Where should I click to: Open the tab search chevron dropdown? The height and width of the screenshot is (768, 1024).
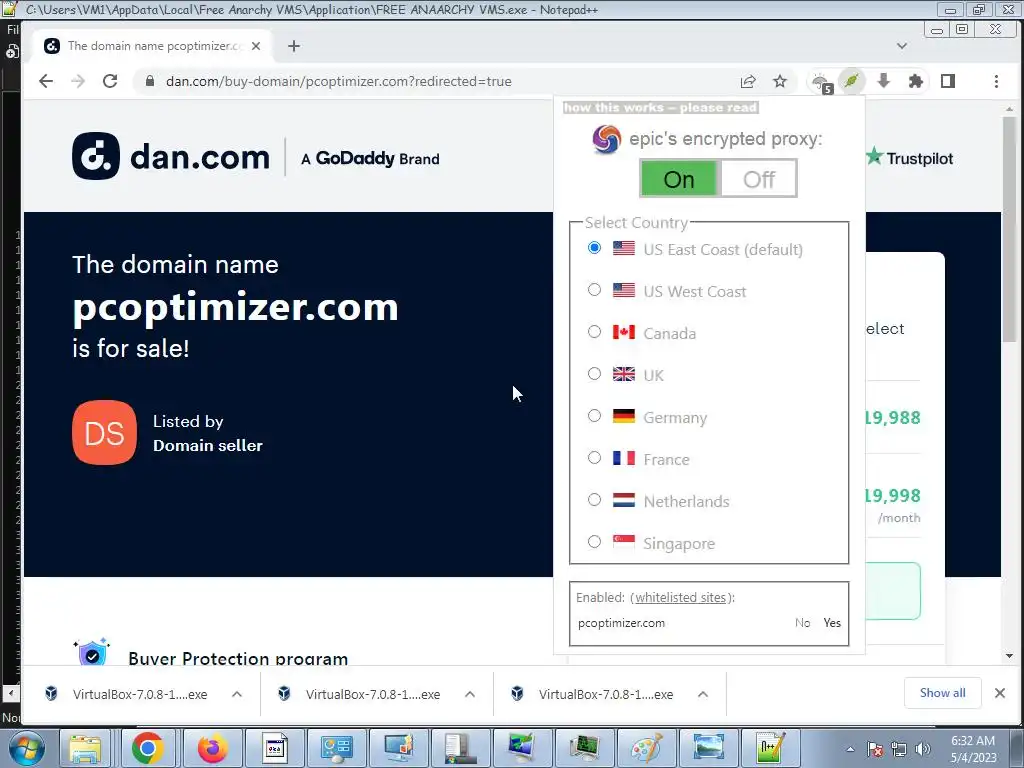(x=902, y=46)
